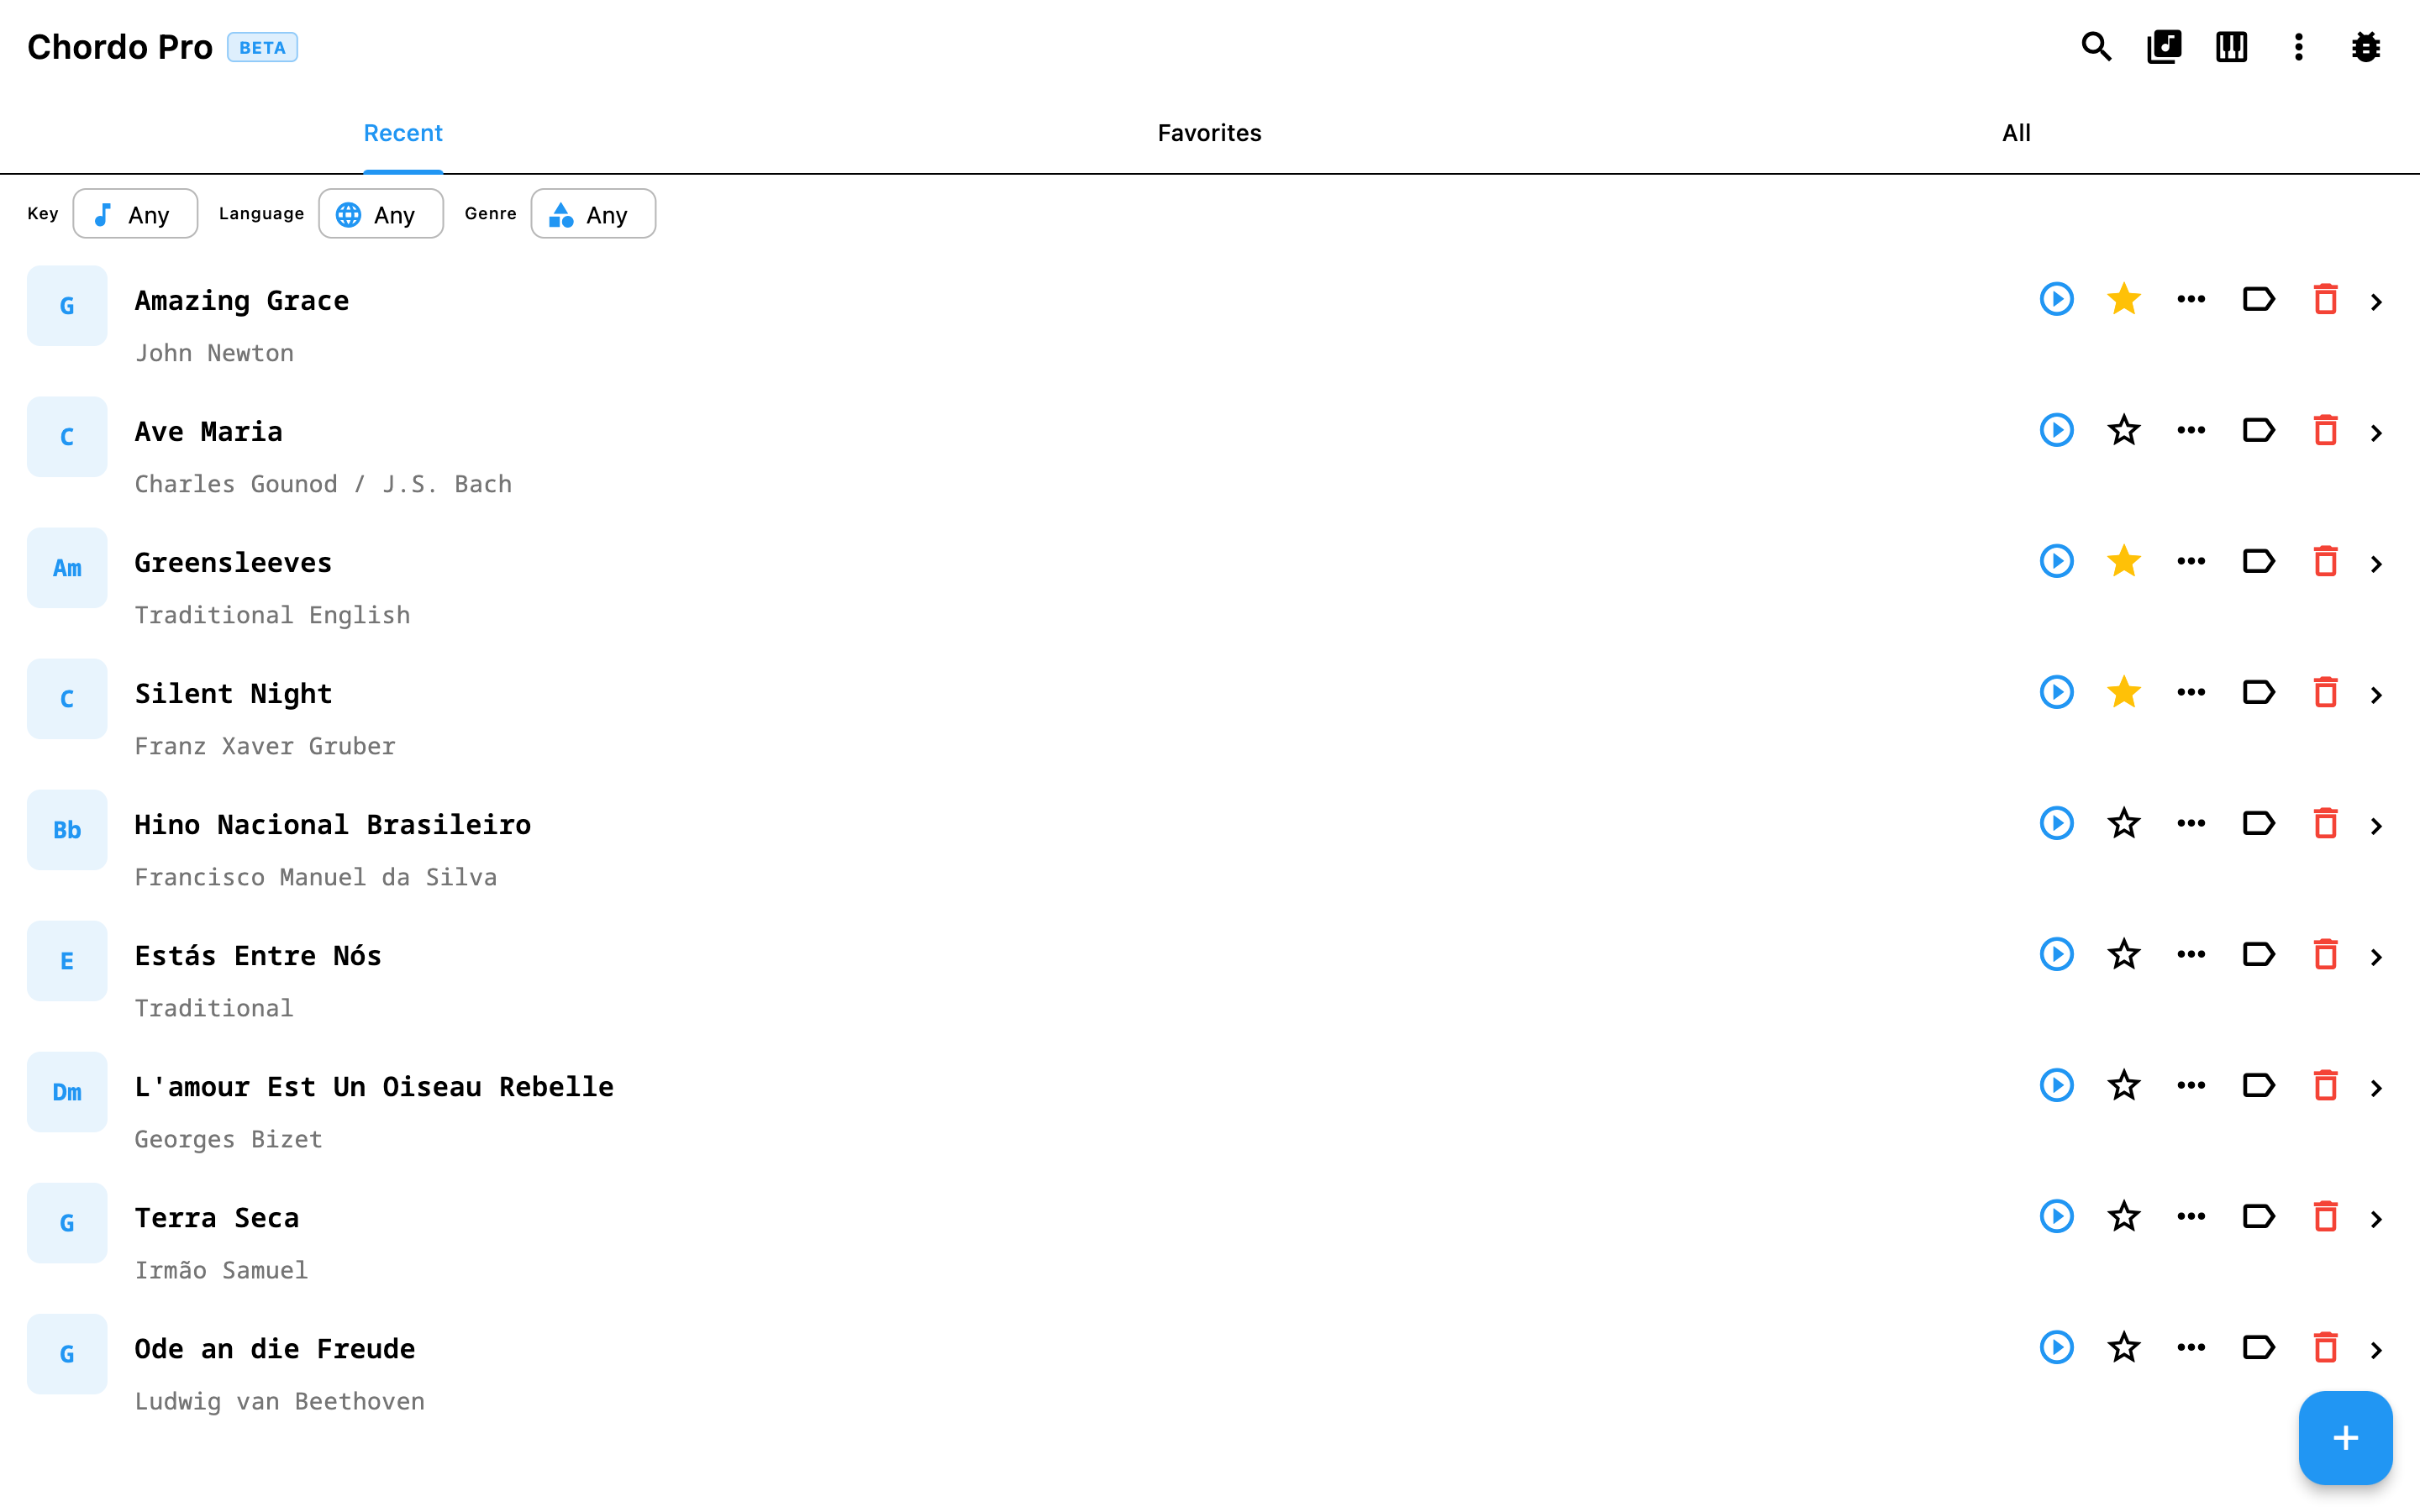Star Hino Nacional Brasileiro as favorite

tap(2123, 823)
